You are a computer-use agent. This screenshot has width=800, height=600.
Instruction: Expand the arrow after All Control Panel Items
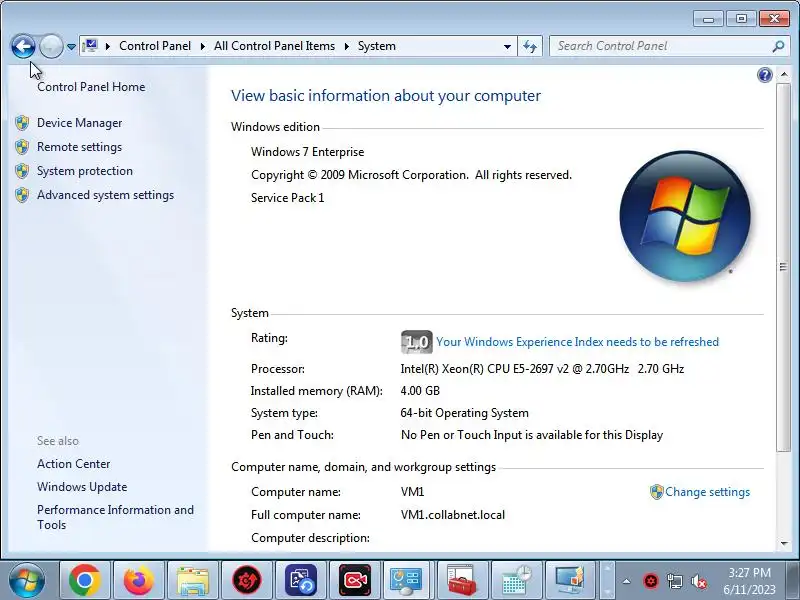346,46
